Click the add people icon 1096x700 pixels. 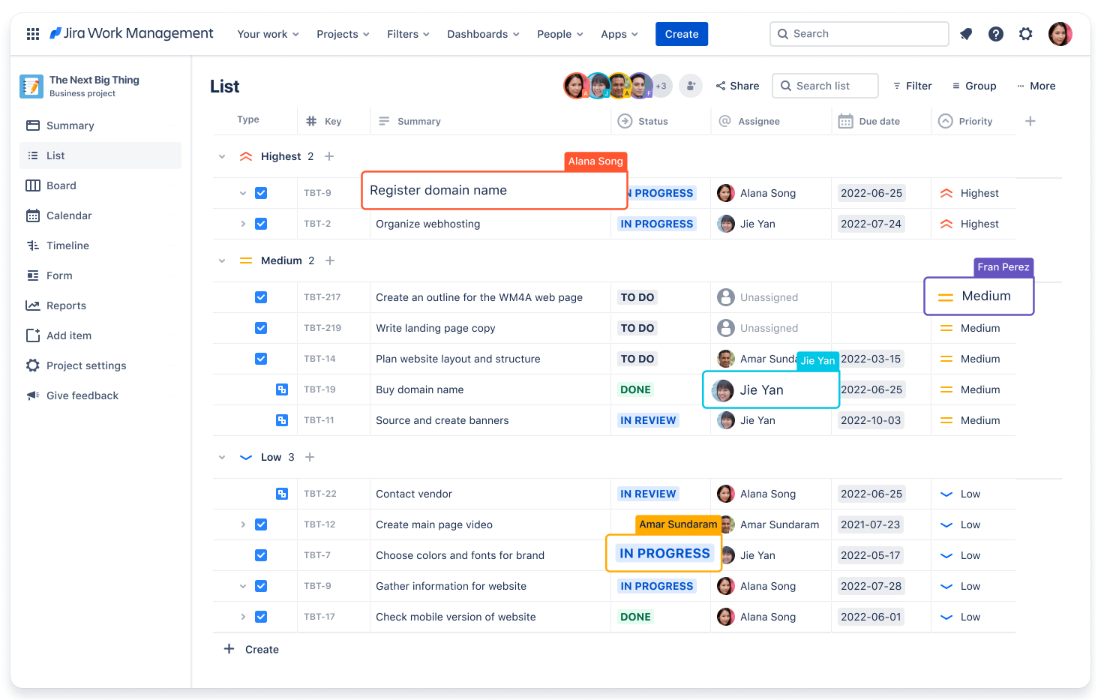(x=691, y=86)
